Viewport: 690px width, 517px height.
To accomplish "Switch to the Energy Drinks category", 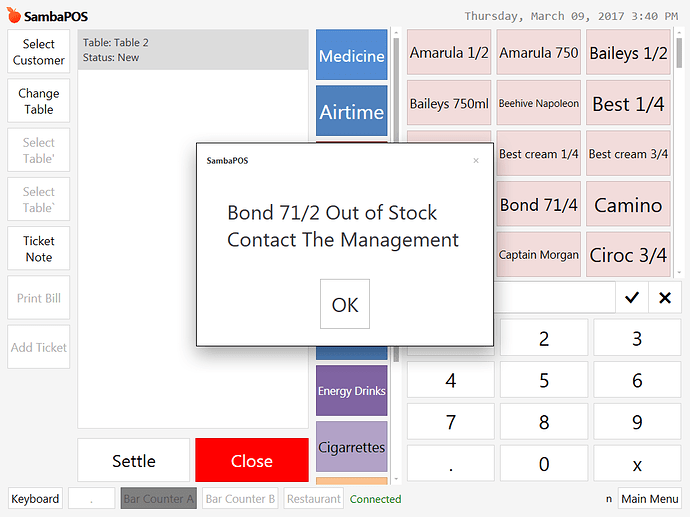I will pos(351,391).
